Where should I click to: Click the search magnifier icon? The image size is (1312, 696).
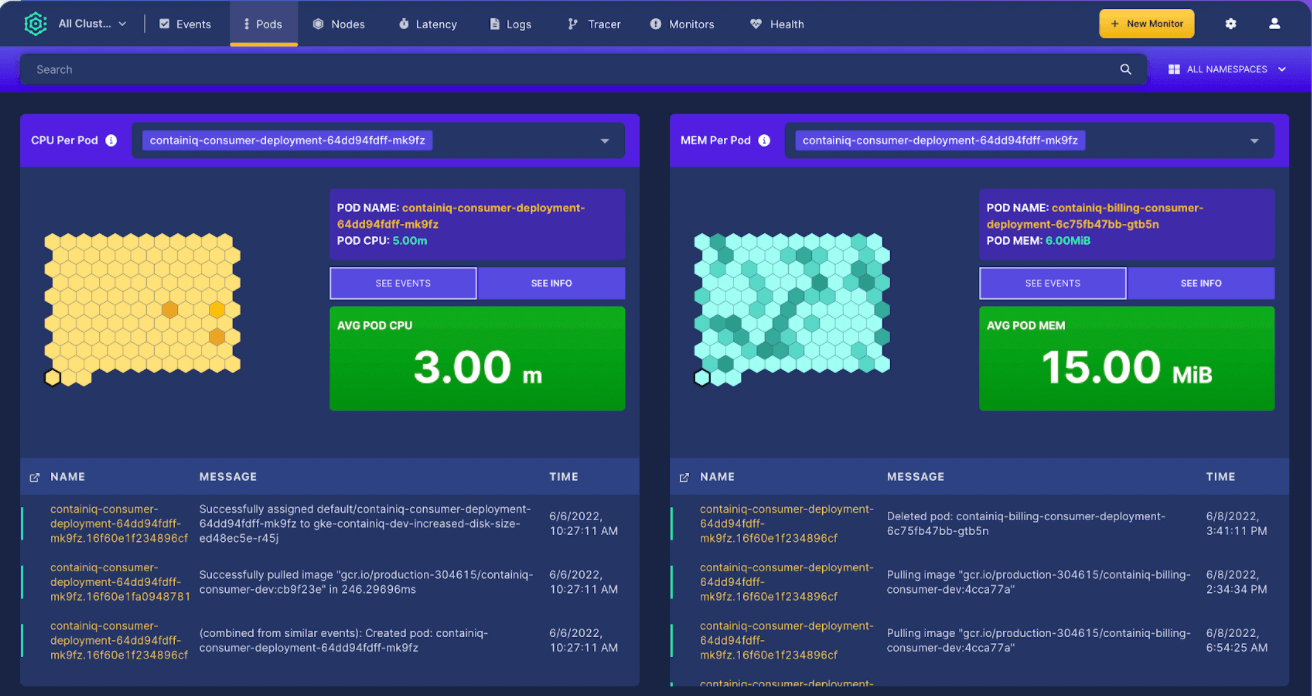(x=1125, y=69)
